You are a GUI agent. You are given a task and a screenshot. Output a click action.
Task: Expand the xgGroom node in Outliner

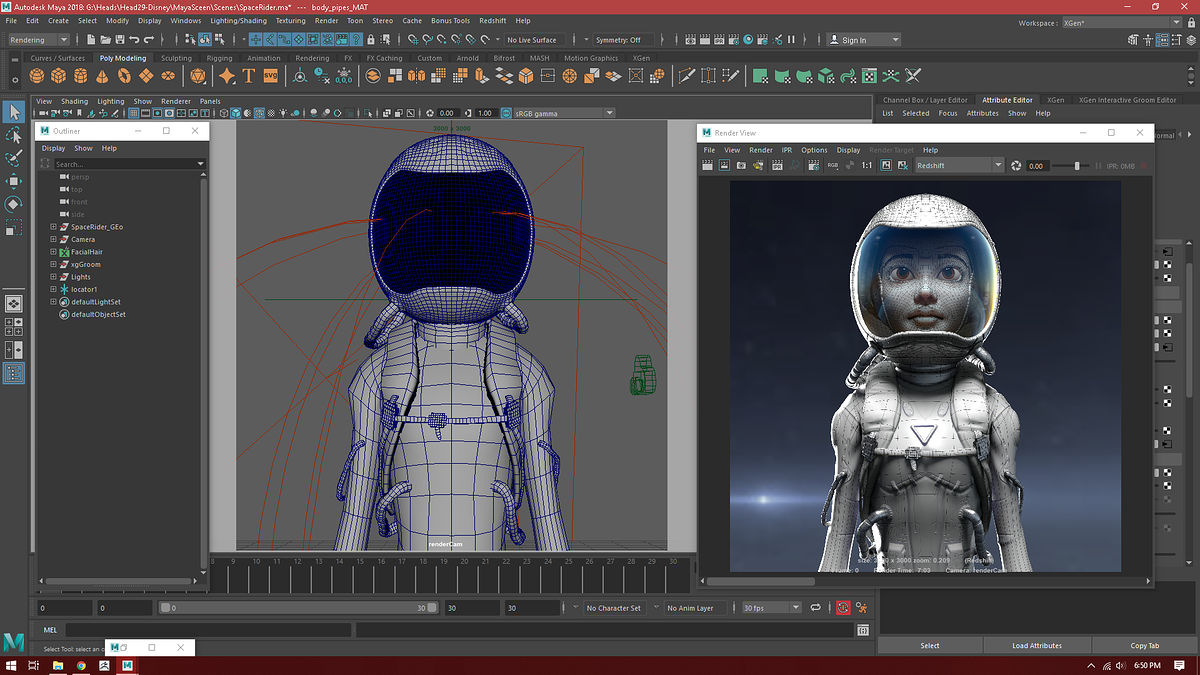tap(53, 264)
